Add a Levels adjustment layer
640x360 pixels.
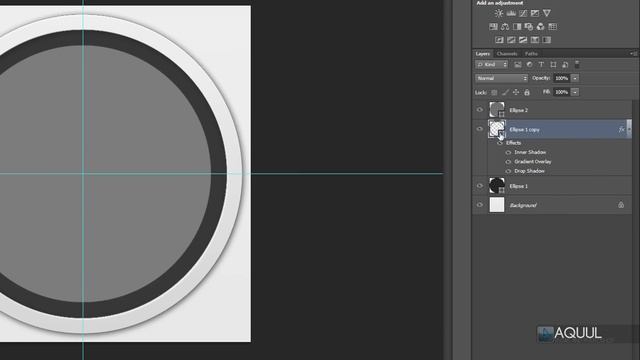click(511, 13)
